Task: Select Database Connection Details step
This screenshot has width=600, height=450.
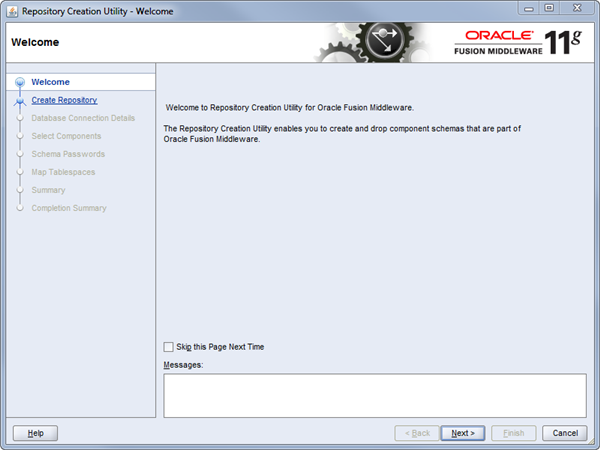Action: pos(83,118)
